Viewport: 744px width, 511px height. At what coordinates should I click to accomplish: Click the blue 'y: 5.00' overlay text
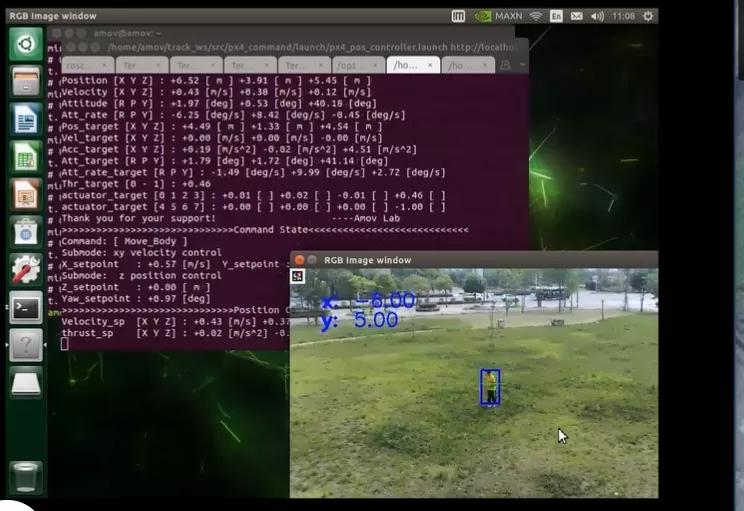point(359,320)
